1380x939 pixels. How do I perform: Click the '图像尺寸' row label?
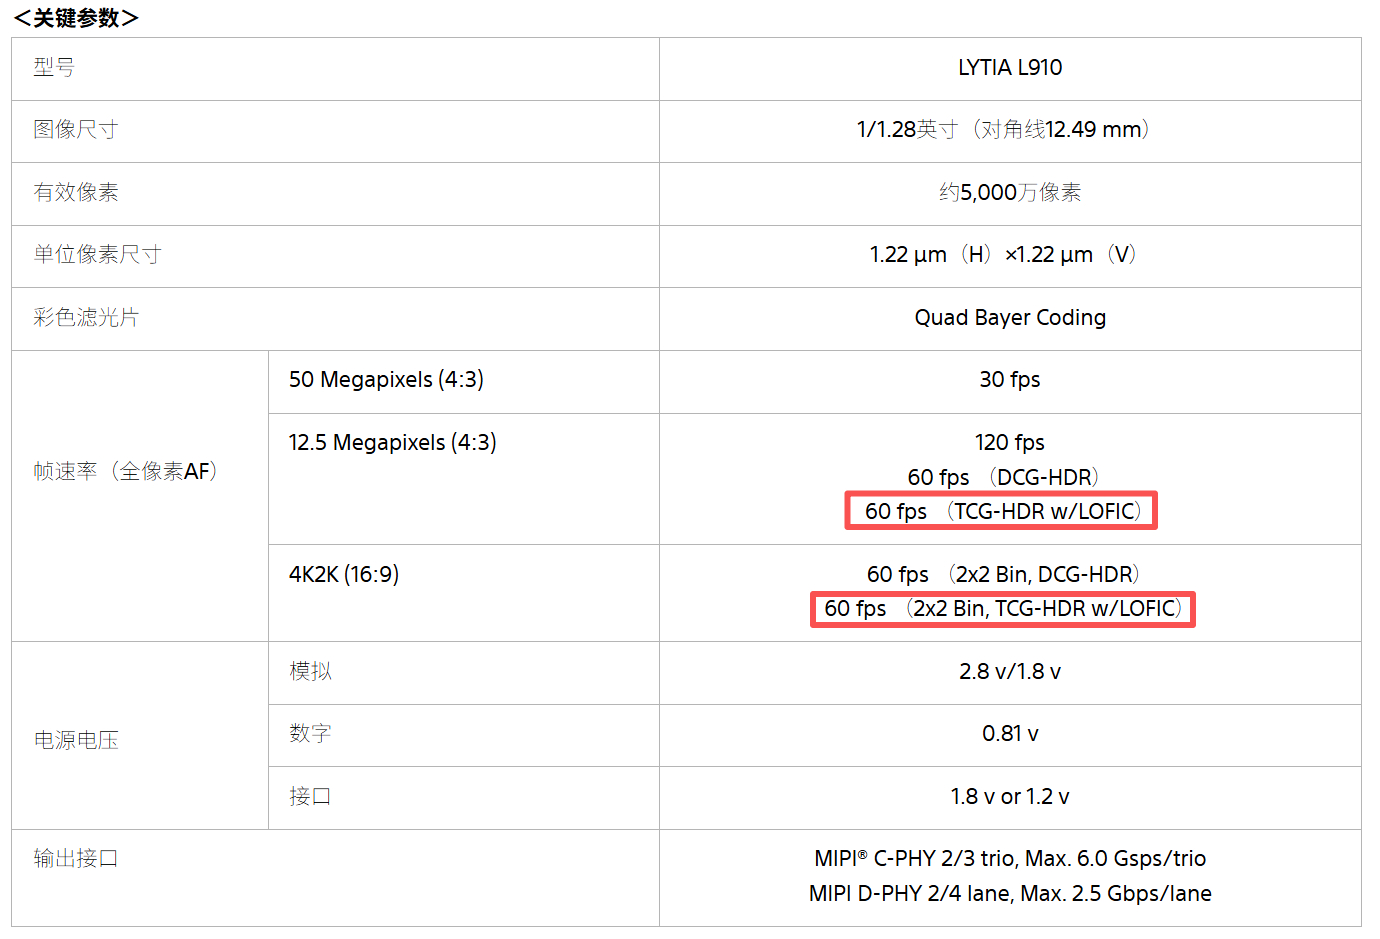tap(75, 129)
